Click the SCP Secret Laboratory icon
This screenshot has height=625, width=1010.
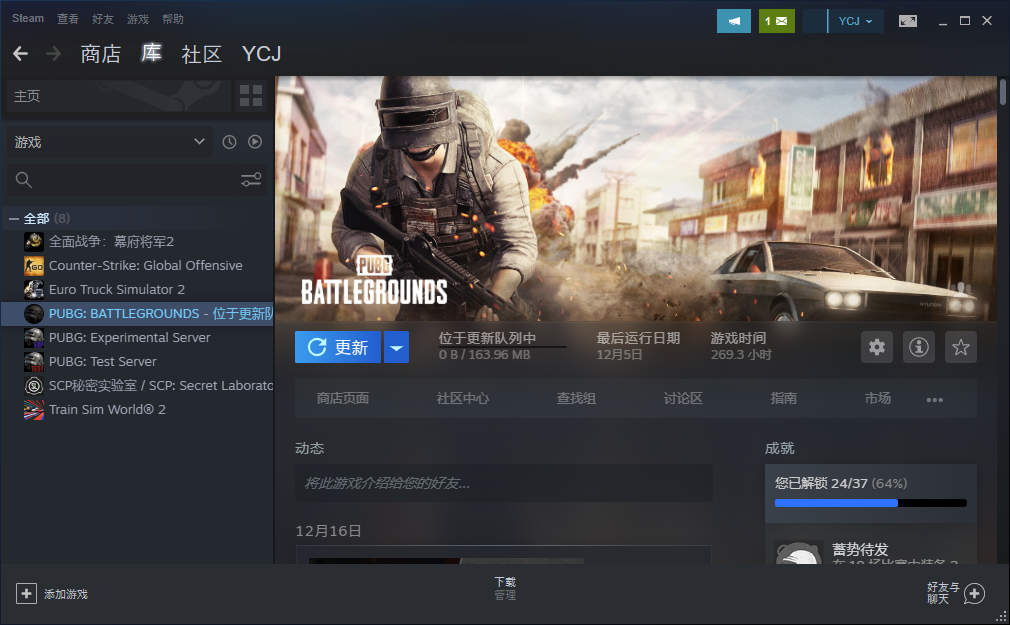tap(33, 385)
